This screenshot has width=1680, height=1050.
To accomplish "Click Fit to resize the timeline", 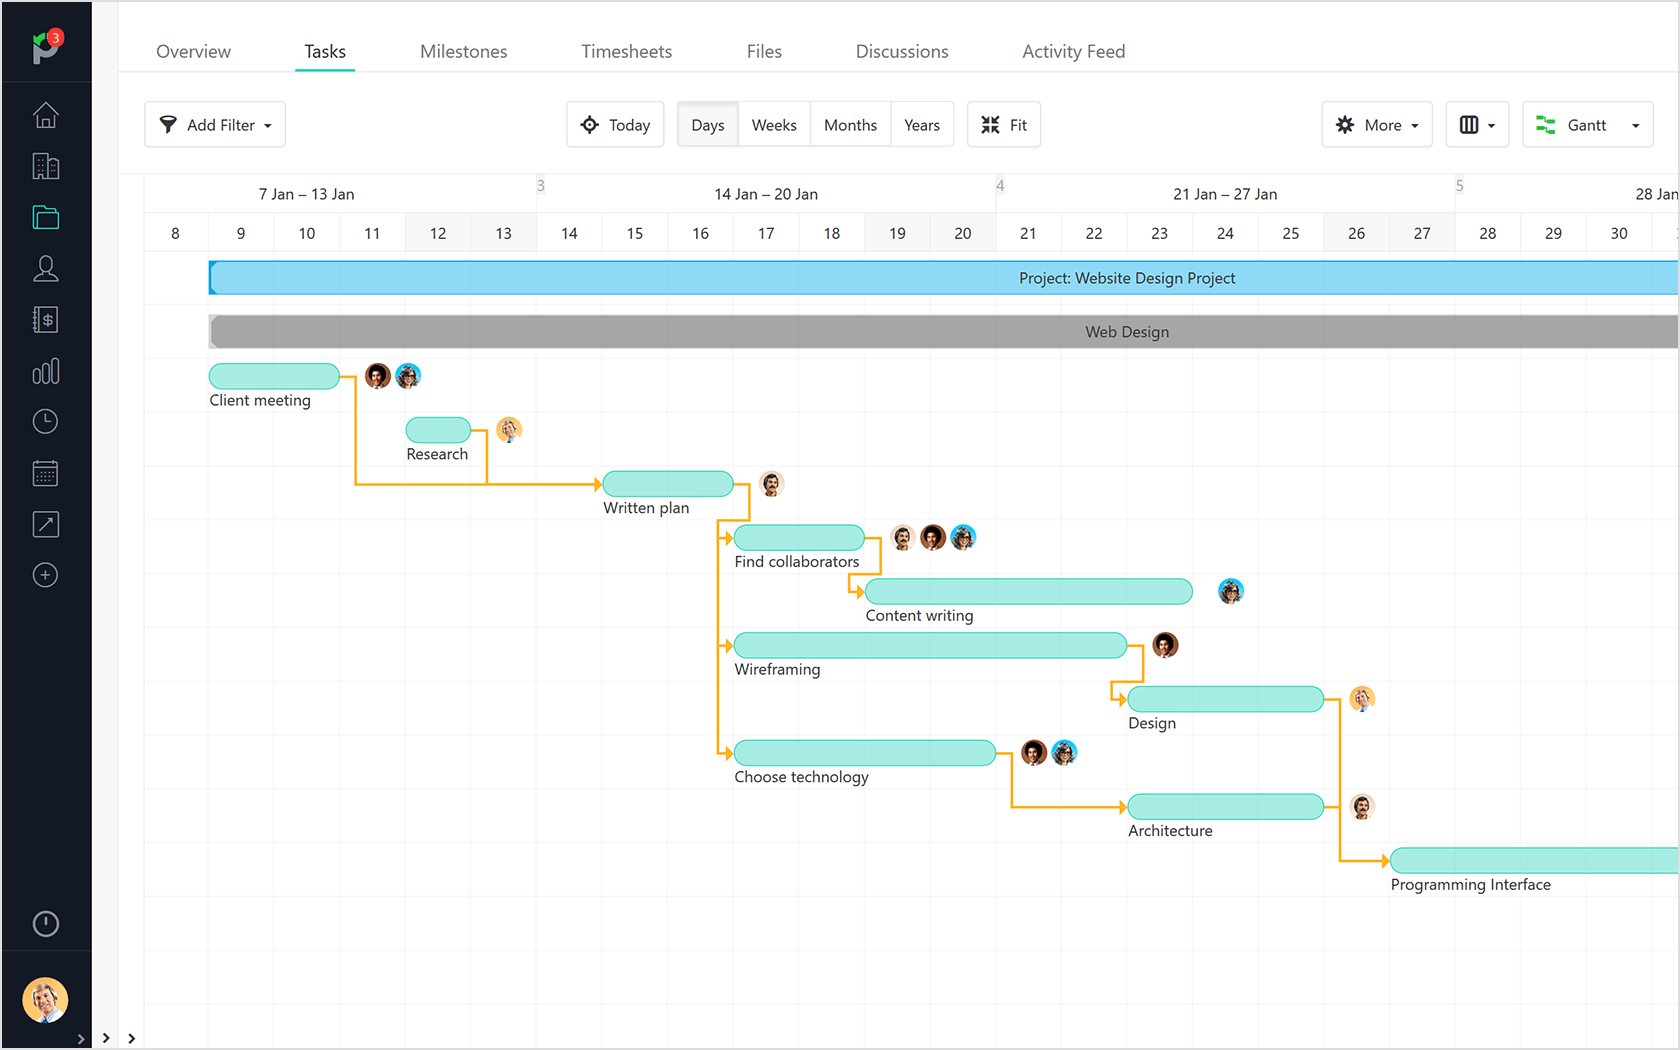I will tap(1004, 124).
